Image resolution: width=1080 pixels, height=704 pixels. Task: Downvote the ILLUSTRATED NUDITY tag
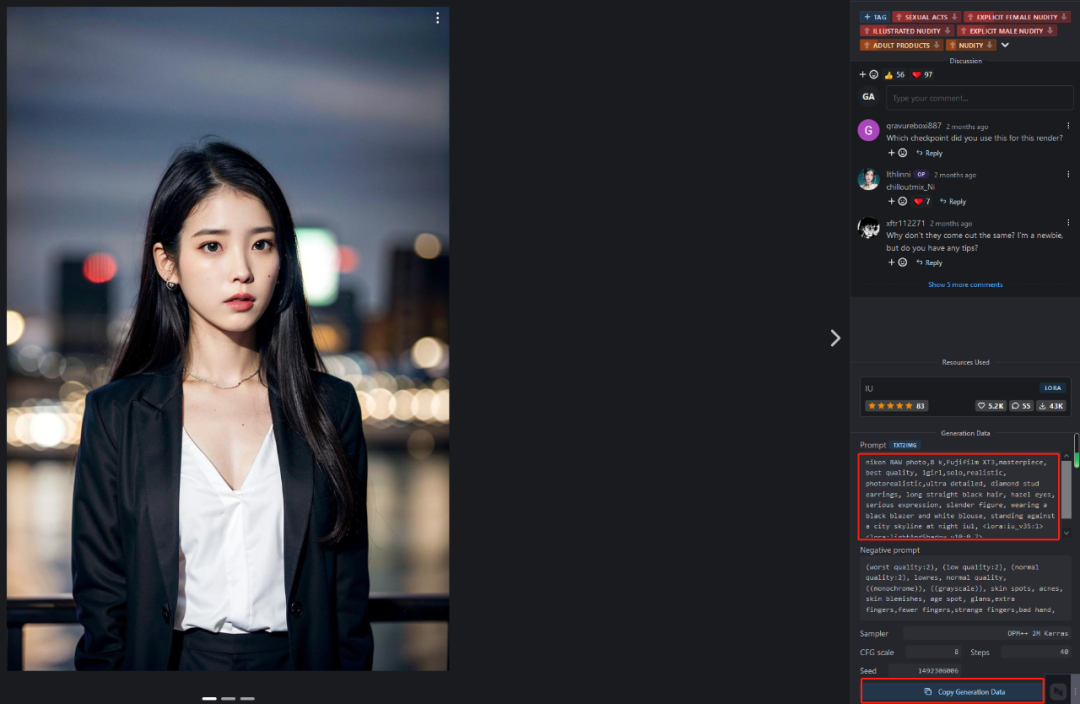pyautogui.click(x=947, y=31)
